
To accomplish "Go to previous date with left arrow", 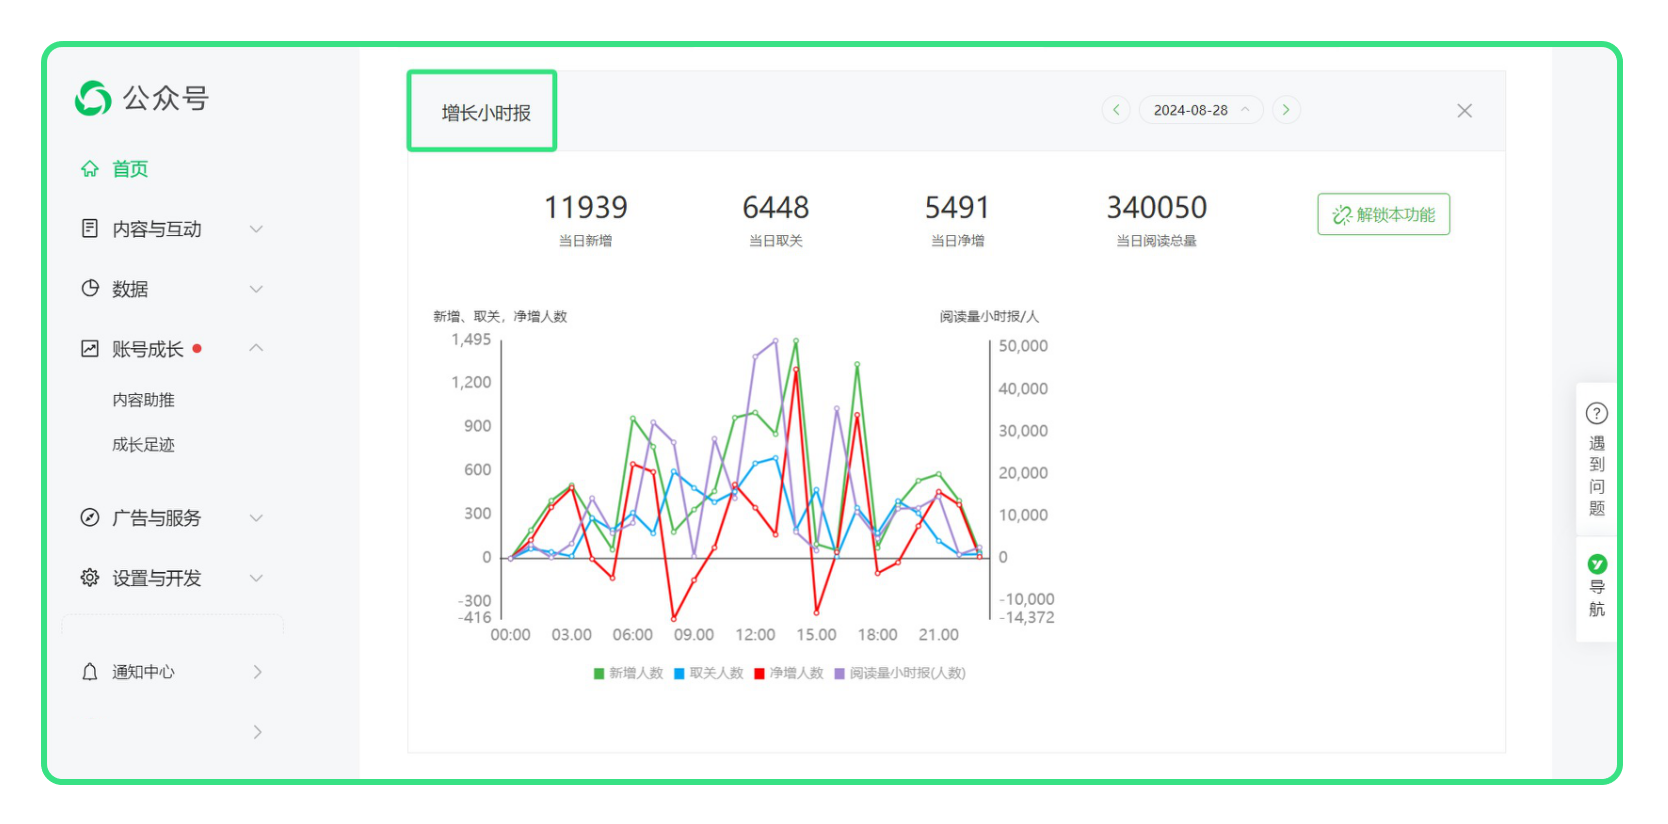I will click(1116, 110).
